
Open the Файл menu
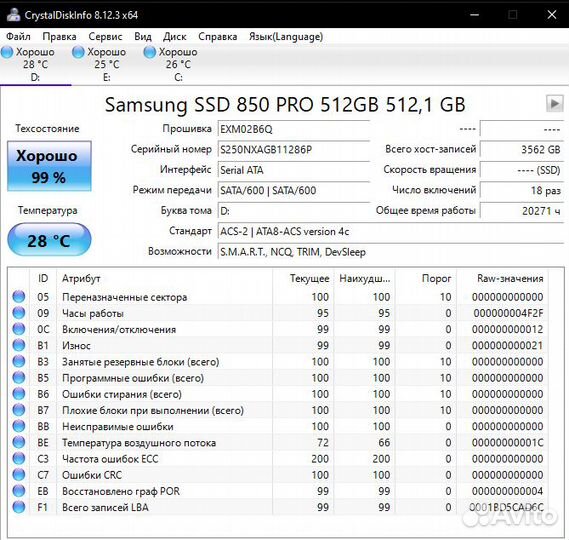click(x=18, y=37)
